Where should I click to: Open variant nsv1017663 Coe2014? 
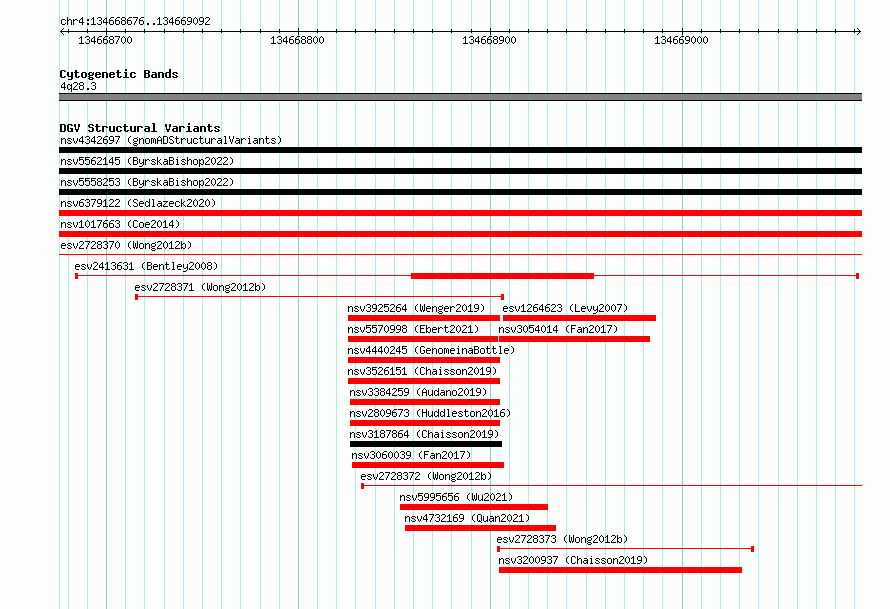coord(120,224)
